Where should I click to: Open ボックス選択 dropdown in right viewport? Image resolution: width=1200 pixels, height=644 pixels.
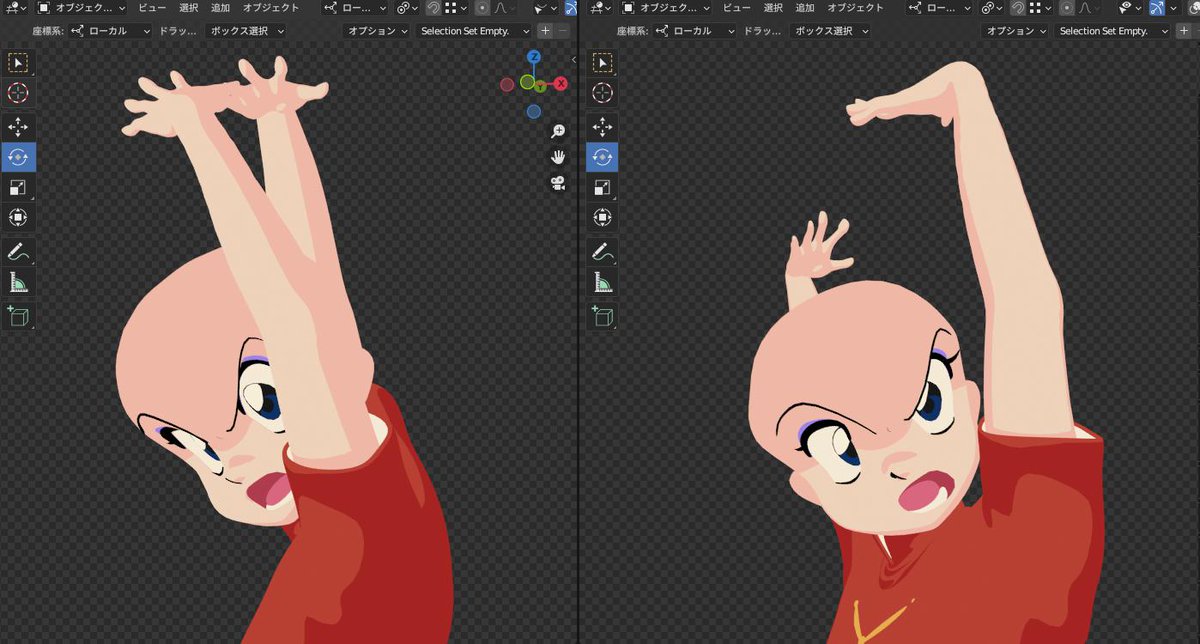click(831, 31)
